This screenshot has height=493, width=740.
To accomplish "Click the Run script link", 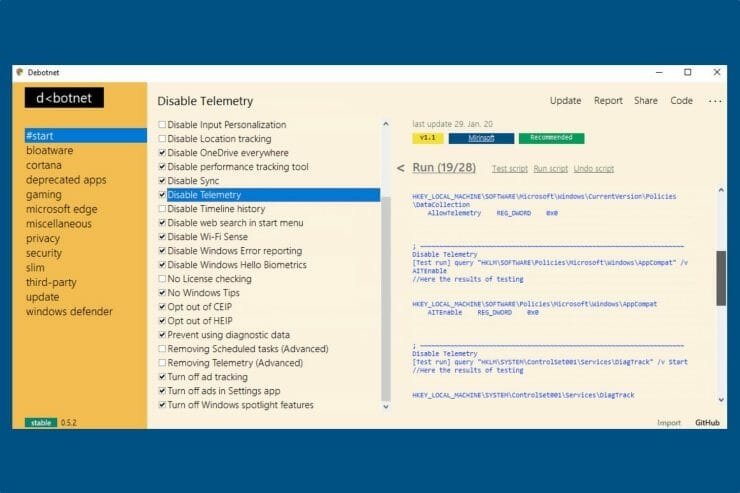I will [x=550, y=168].
